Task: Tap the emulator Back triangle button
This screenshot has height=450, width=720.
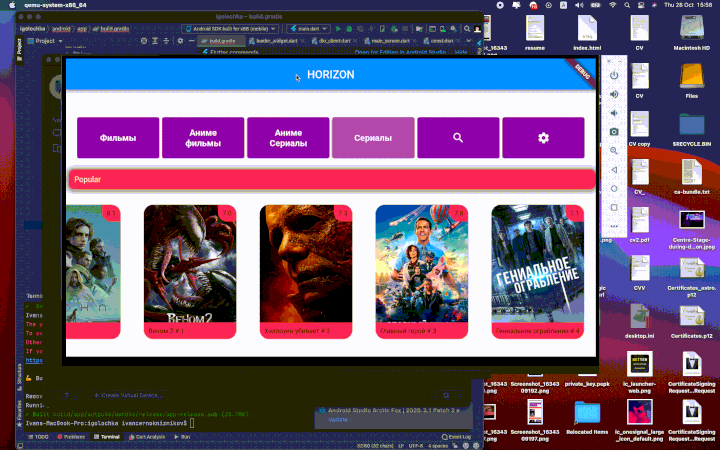Action: point(614,170)
